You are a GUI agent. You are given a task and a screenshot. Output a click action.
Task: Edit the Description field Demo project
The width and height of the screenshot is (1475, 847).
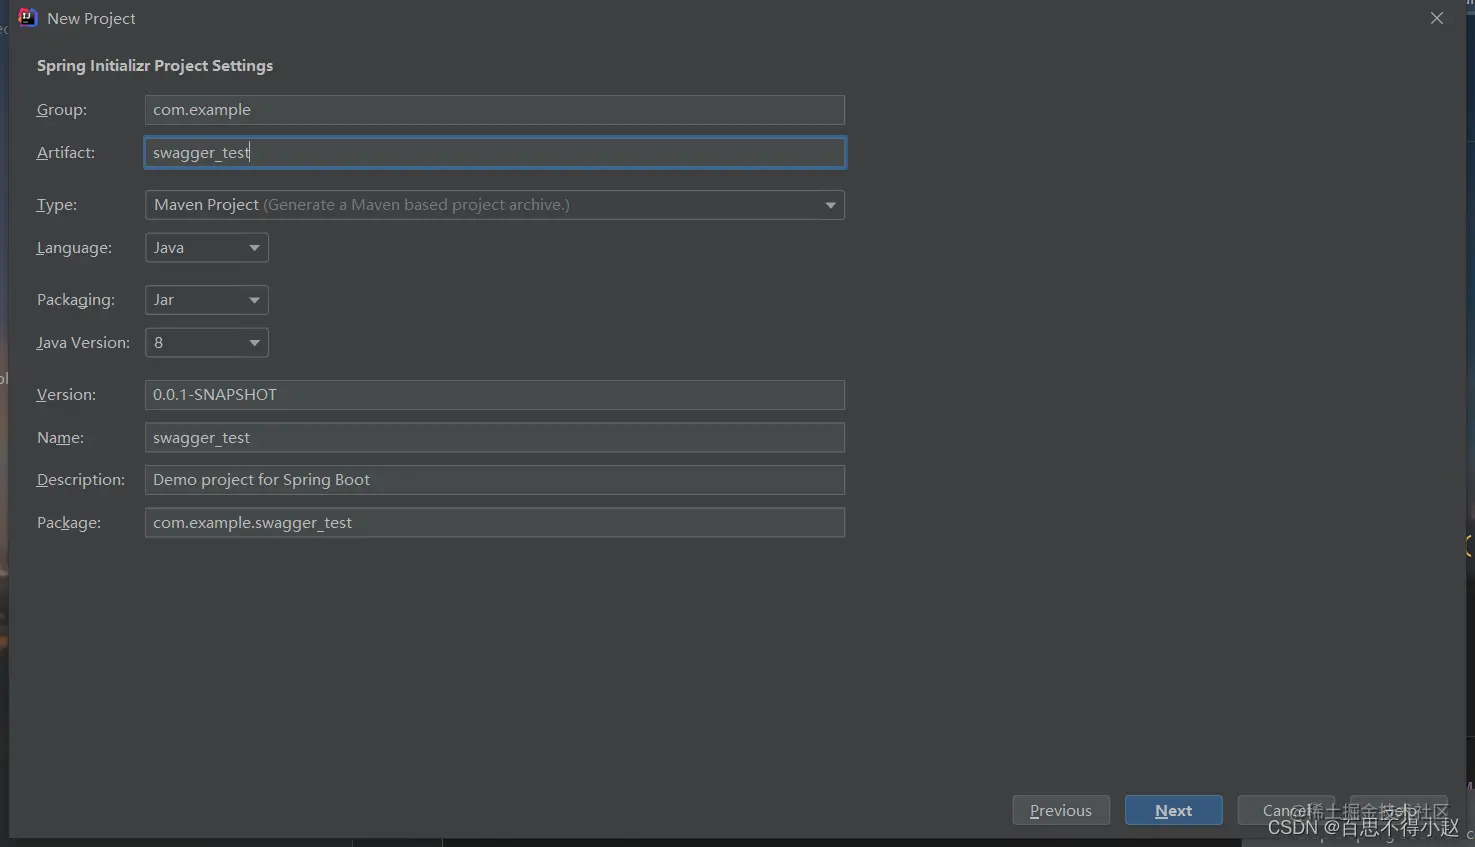[x=495, y=480]
